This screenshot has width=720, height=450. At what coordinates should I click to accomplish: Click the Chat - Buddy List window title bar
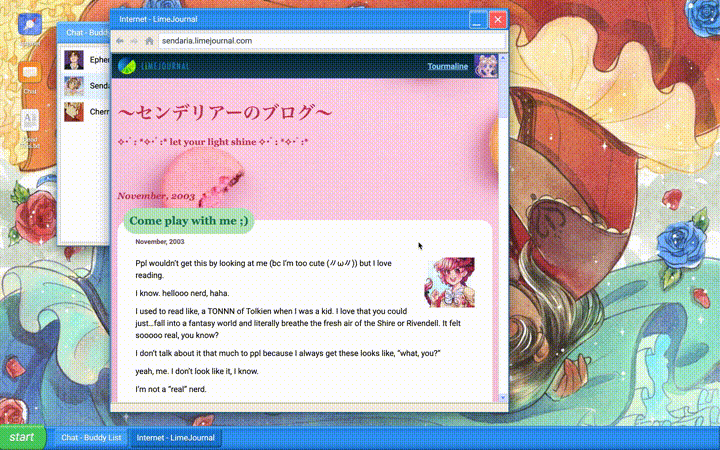(x=84, y=33)
